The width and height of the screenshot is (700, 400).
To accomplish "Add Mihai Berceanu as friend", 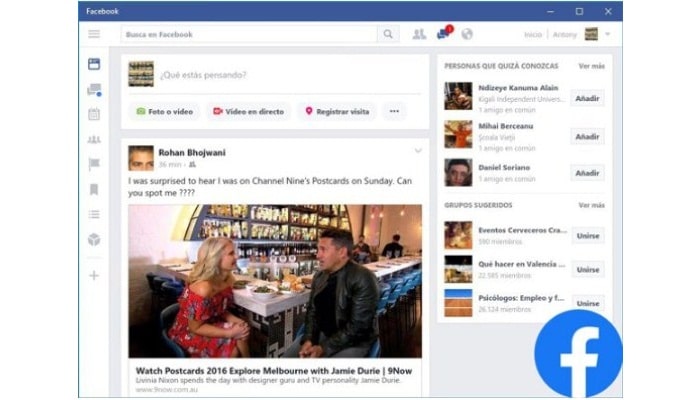I will tap(587, 137).
